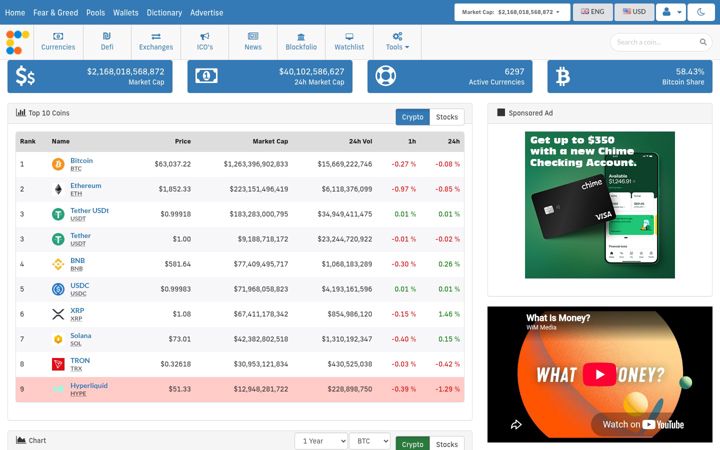Open Pools in top menu
This screenshot has width=720, height=450.
[96, 13]
